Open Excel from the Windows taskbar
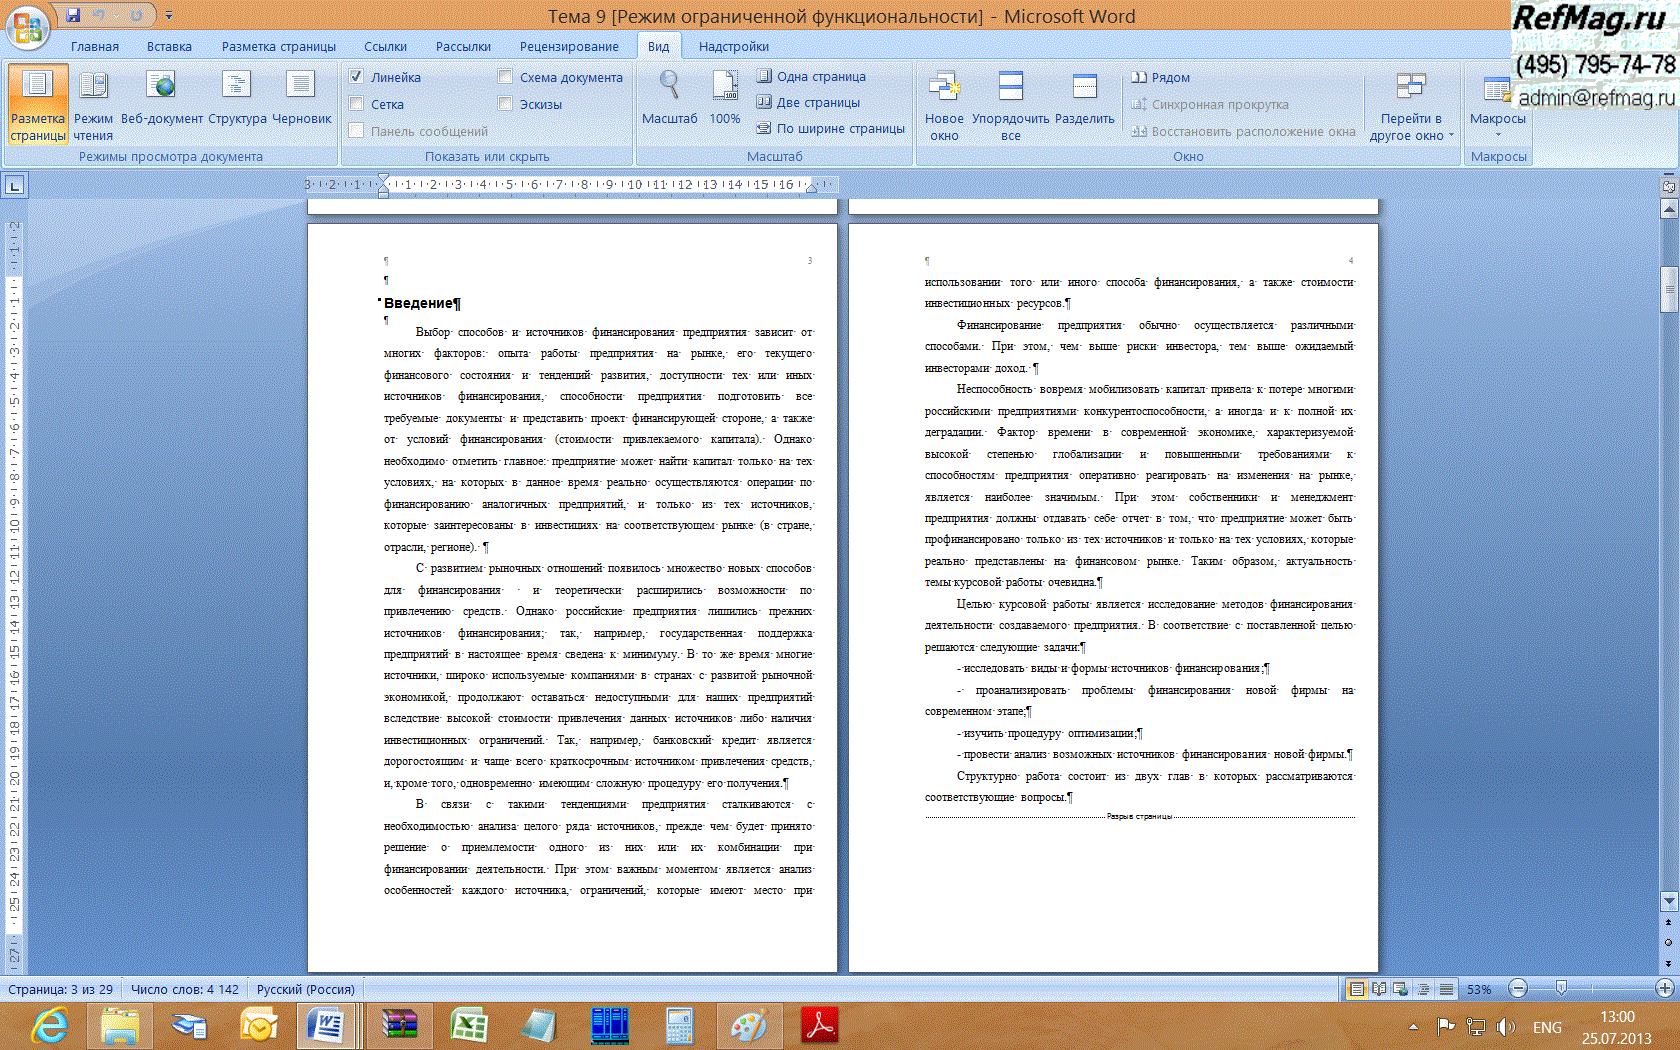The height and width of the screenshot is (1050, 1680). (467, 1025)
